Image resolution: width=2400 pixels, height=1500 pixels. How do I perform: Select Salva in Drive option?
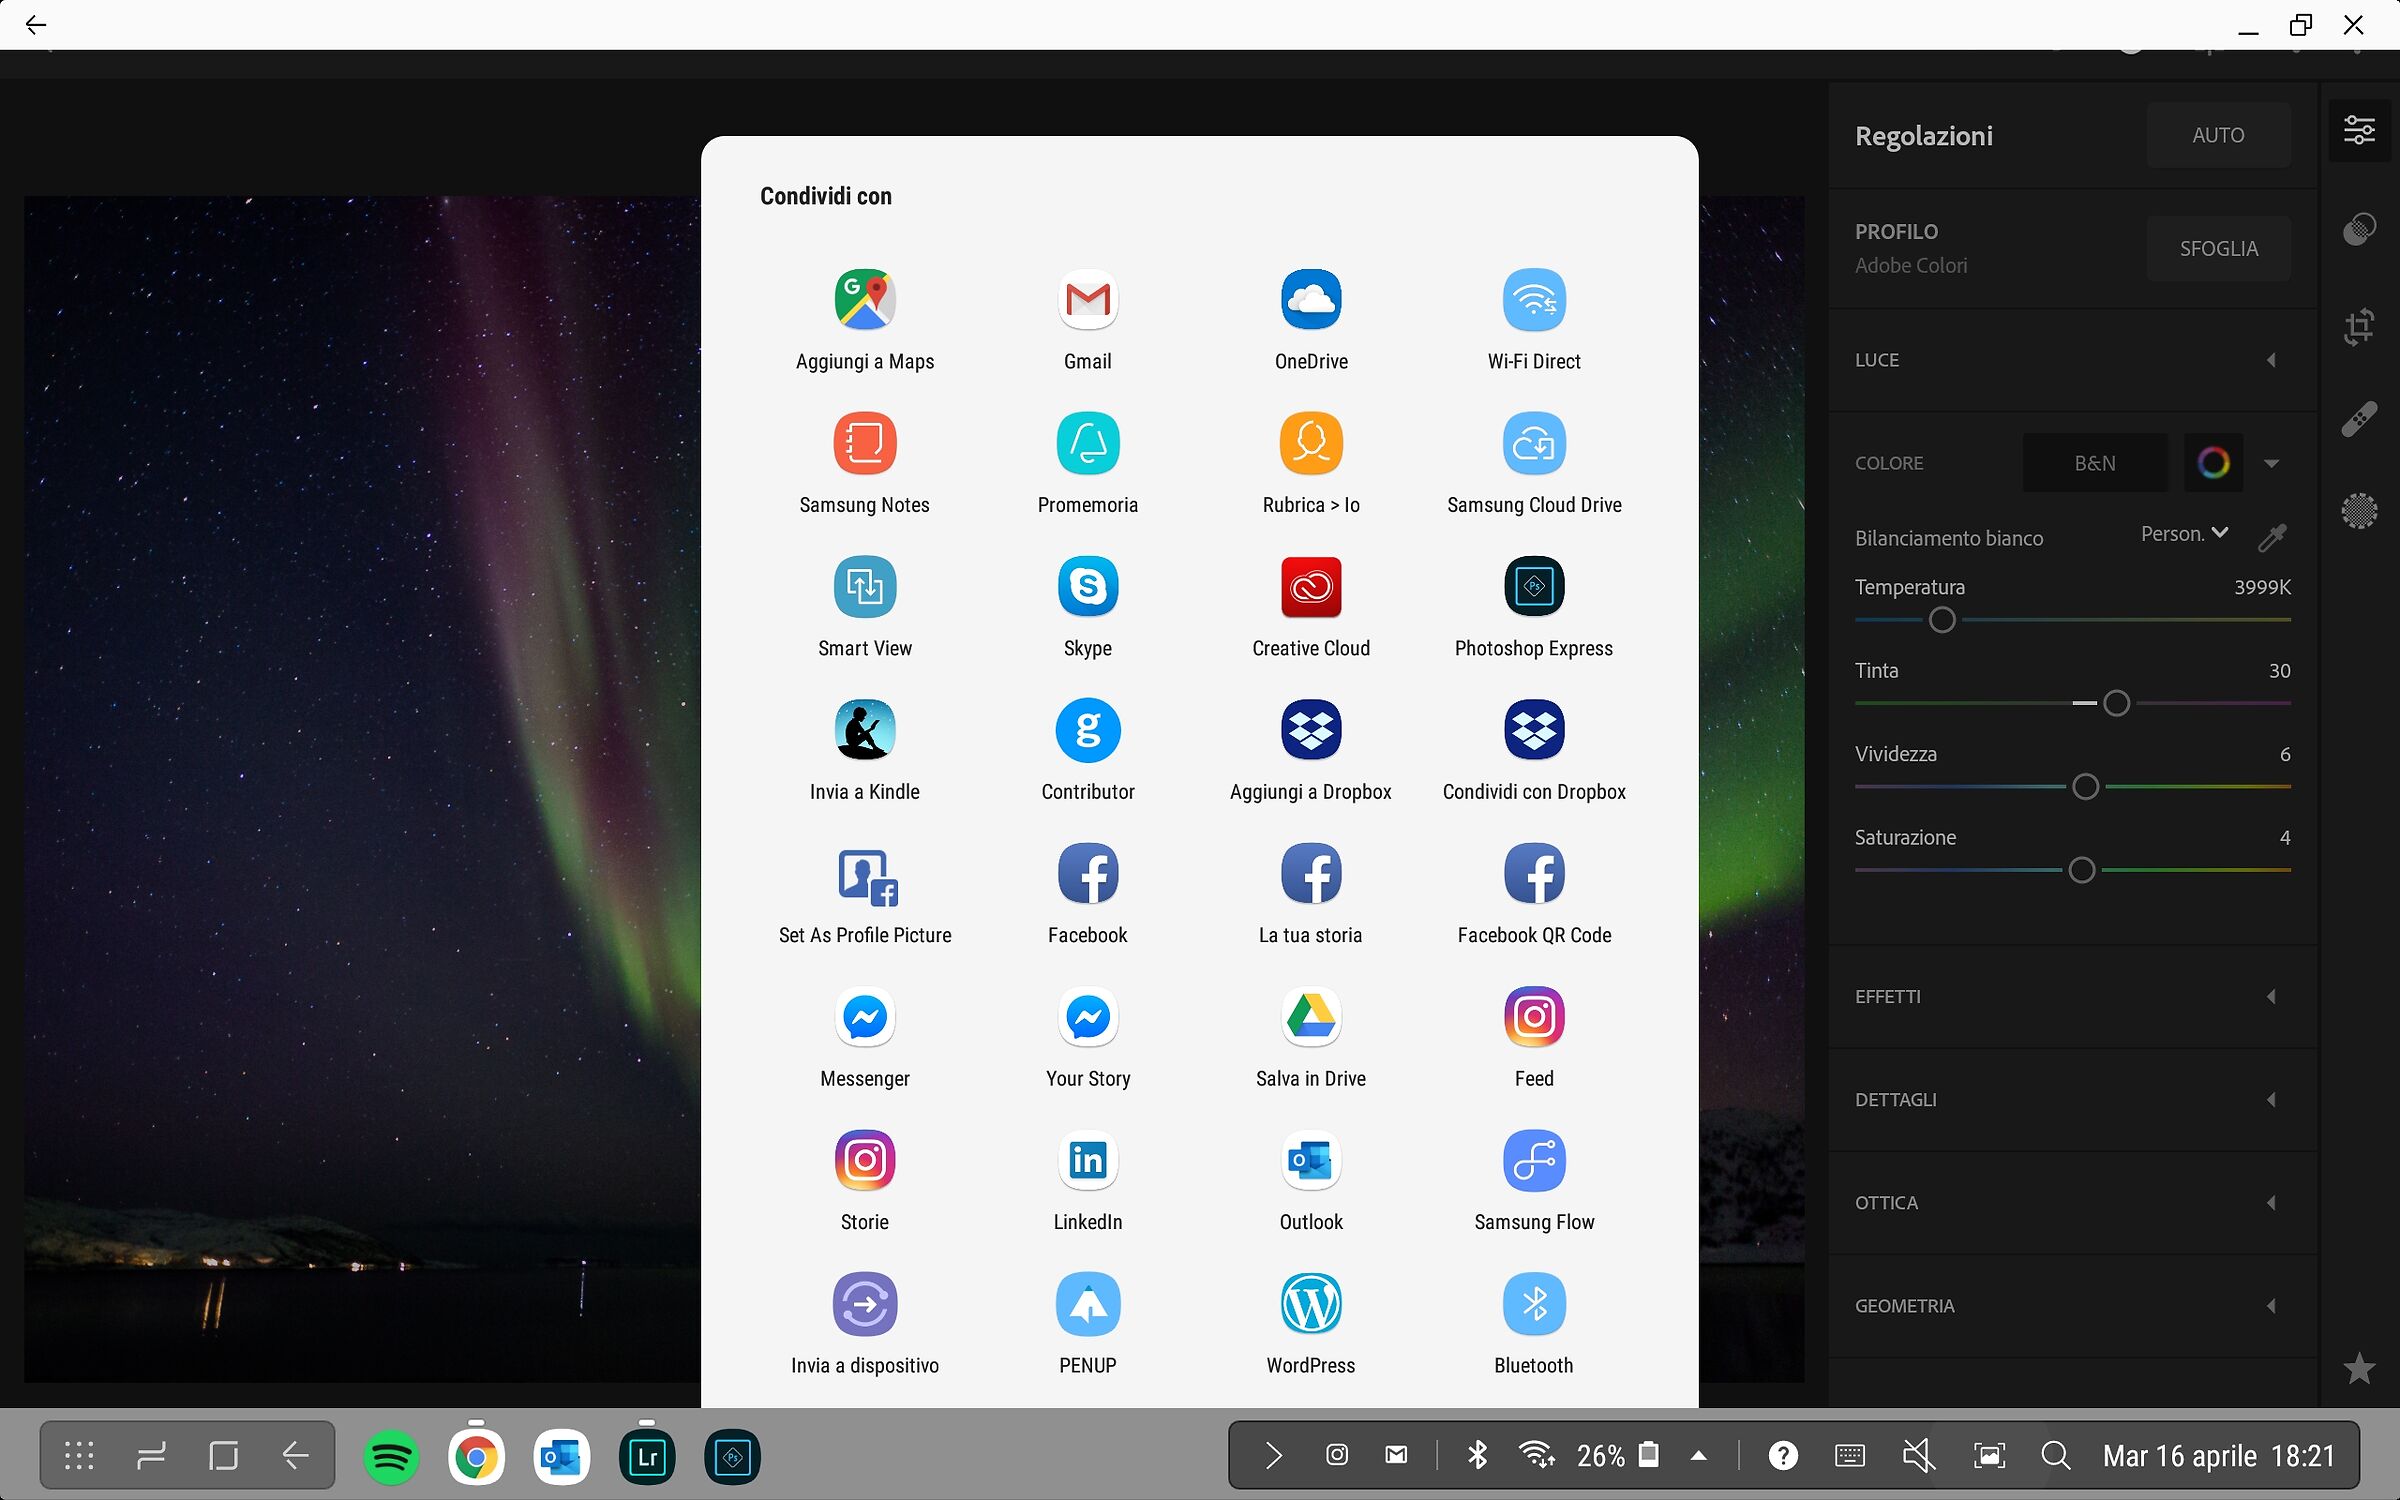[x=1310, y=1017]
